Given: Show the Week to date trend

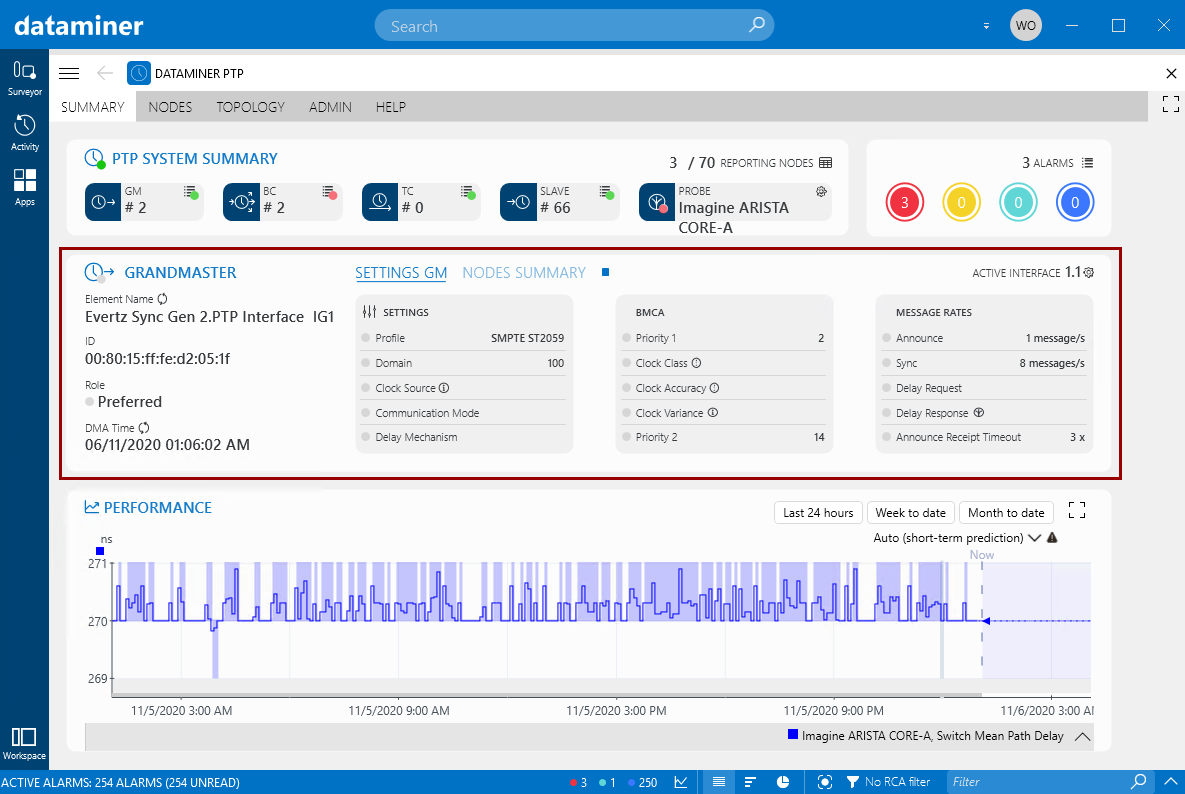Looking at the screenshot, I should pos(911,513).
